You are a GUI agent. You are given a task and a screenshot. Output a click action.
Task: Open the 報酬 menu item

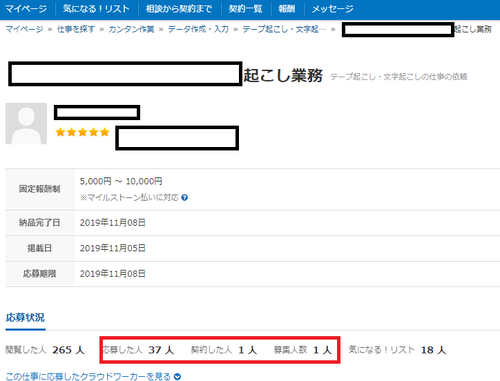click(287, 9)
